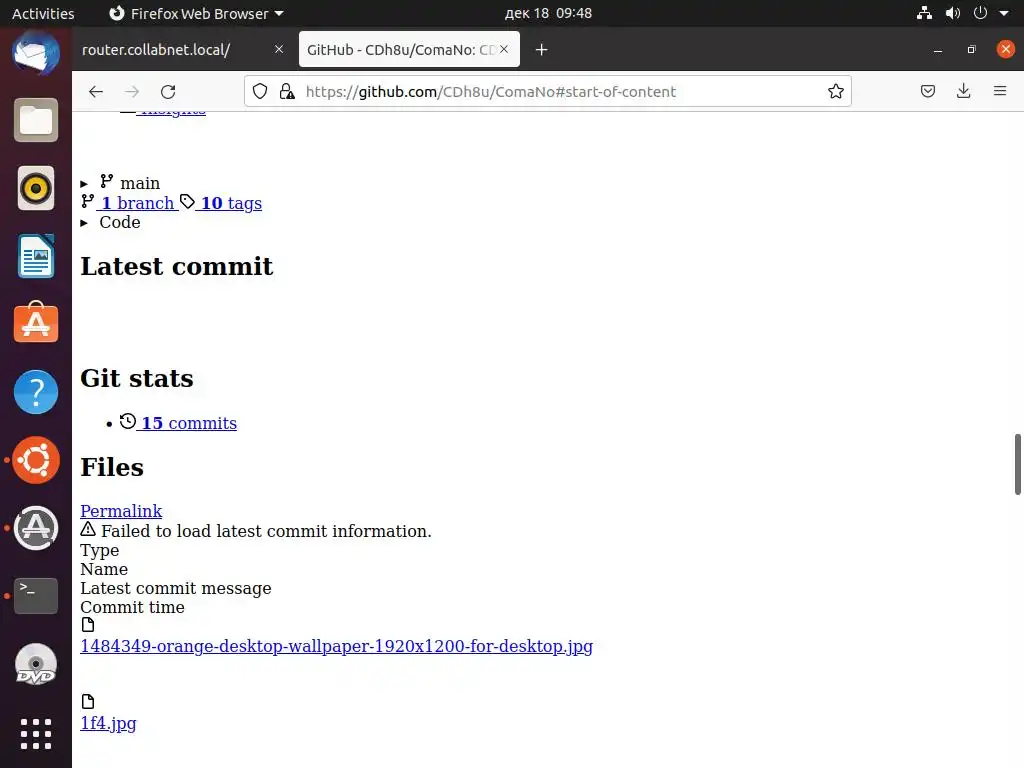This screenshot has width=1024, height=768.
Task: Go forward one page in Firefox
Action: (x=132, y=91)
